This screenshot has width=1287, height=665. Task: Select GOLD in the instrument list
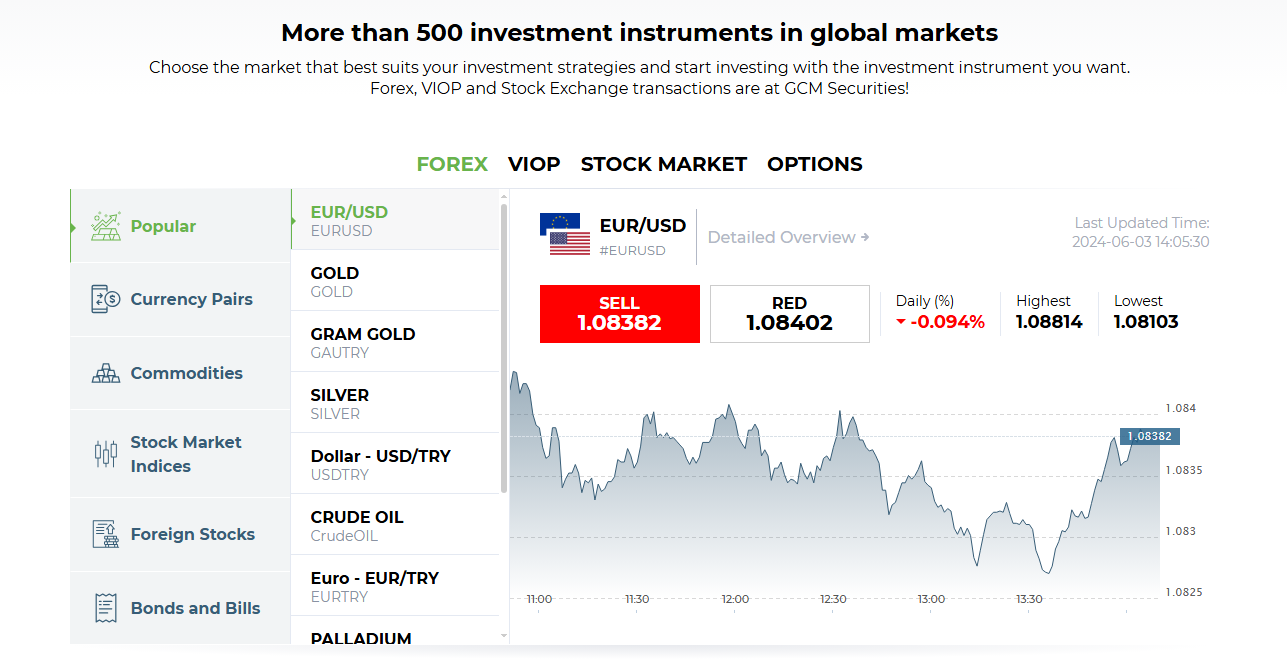(395, 281)
